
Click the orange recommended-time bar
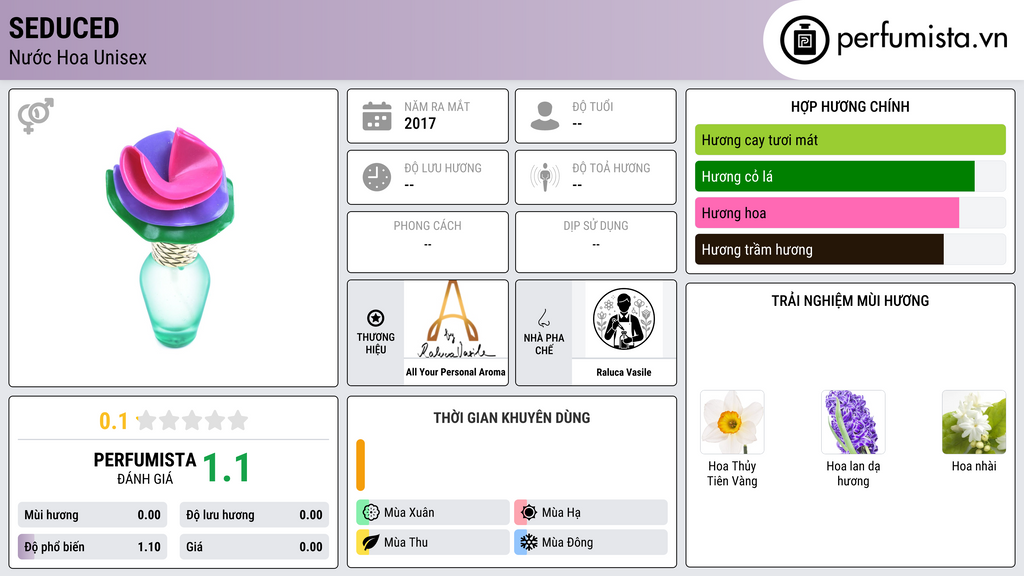pos(360,465)
